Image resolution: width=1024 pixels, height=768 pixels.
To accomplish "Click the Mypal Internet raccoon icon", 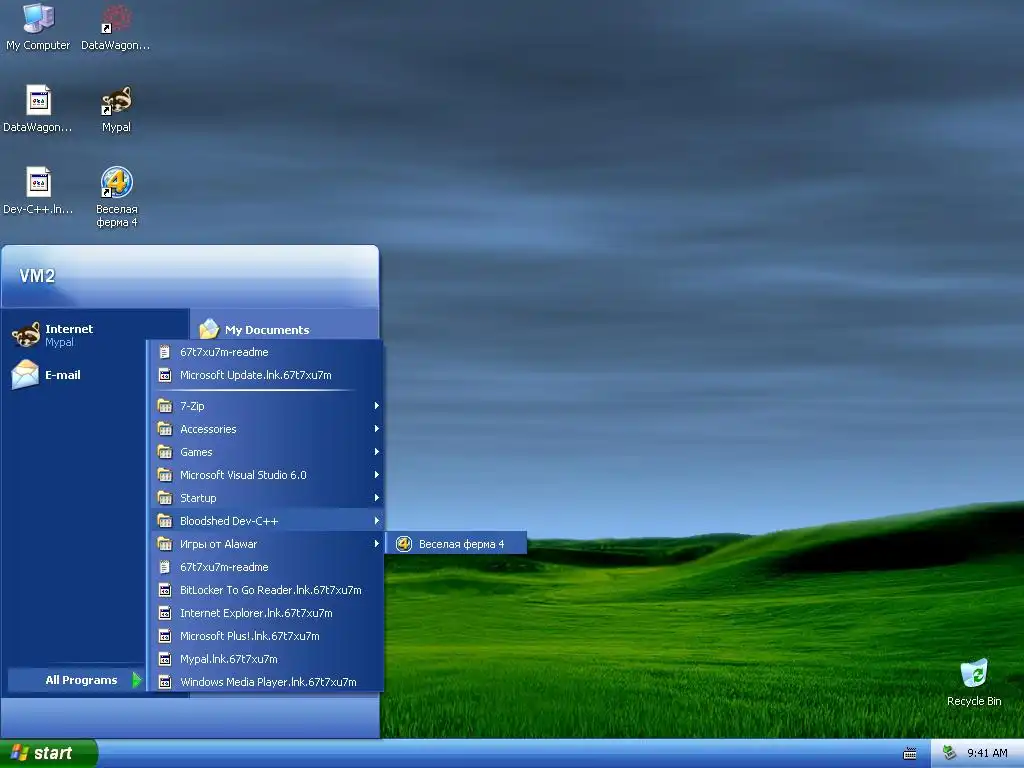I will [x=26, y=334].
